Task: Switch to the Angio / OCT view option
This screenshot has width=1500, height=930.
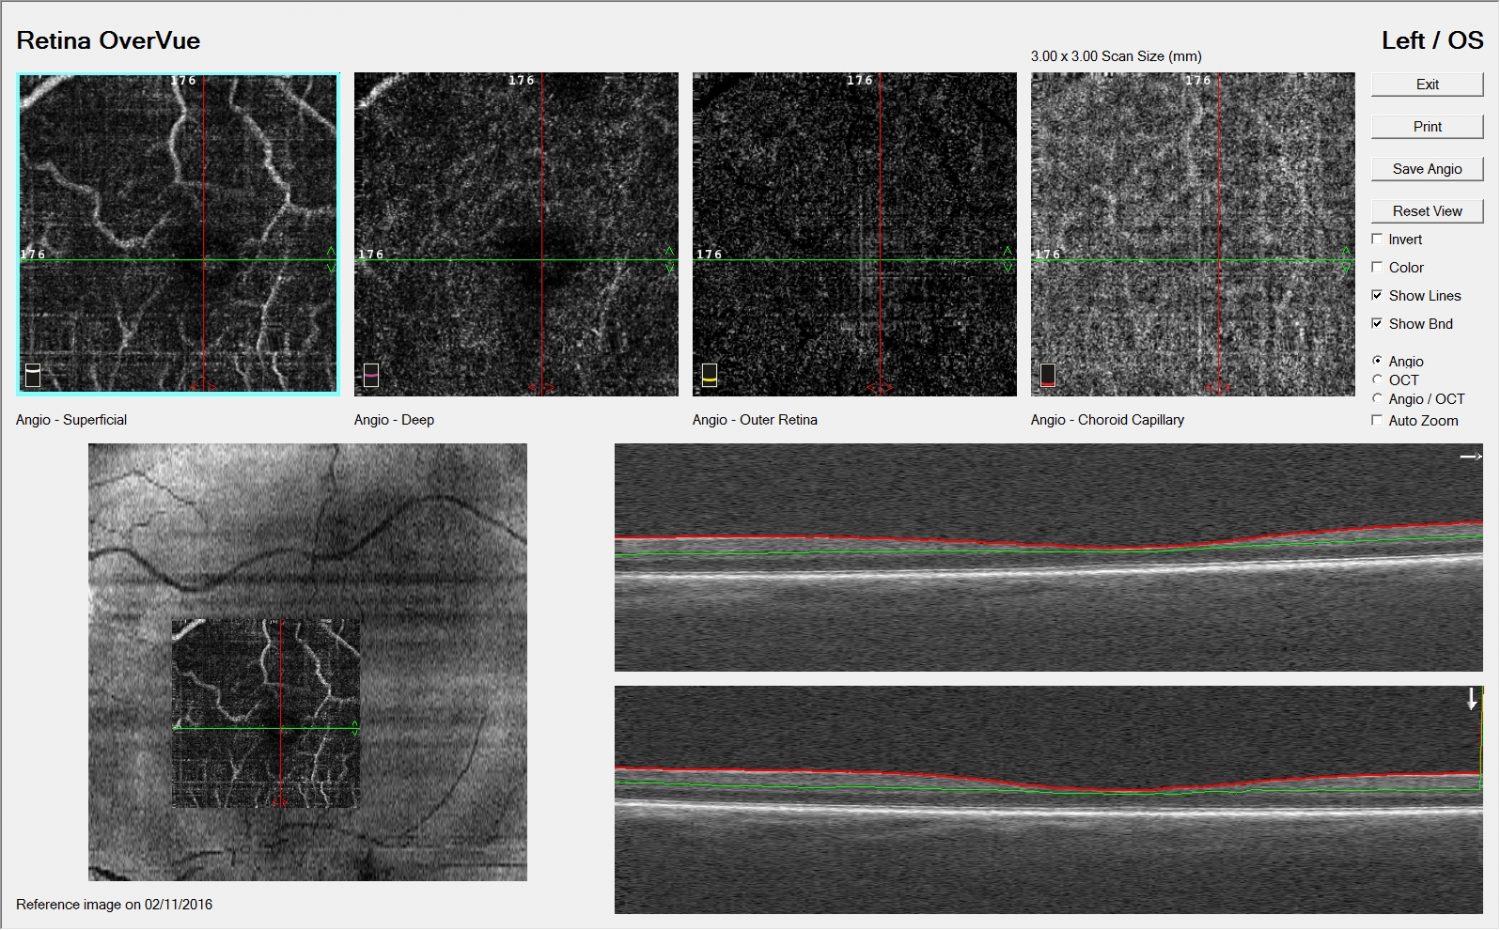Action: point(1378,398)
